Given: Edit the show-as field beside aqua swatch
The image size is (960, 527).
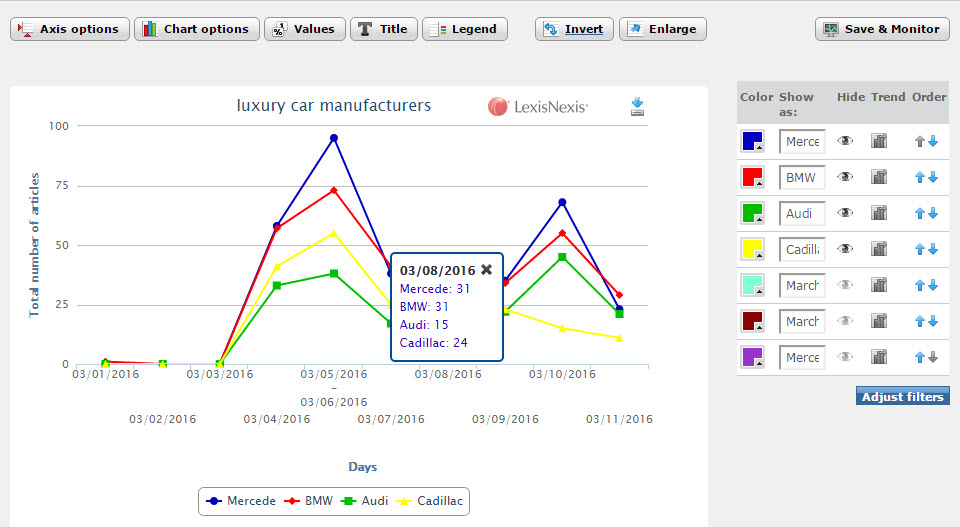Looking at the screenshot, I should 802,285.
